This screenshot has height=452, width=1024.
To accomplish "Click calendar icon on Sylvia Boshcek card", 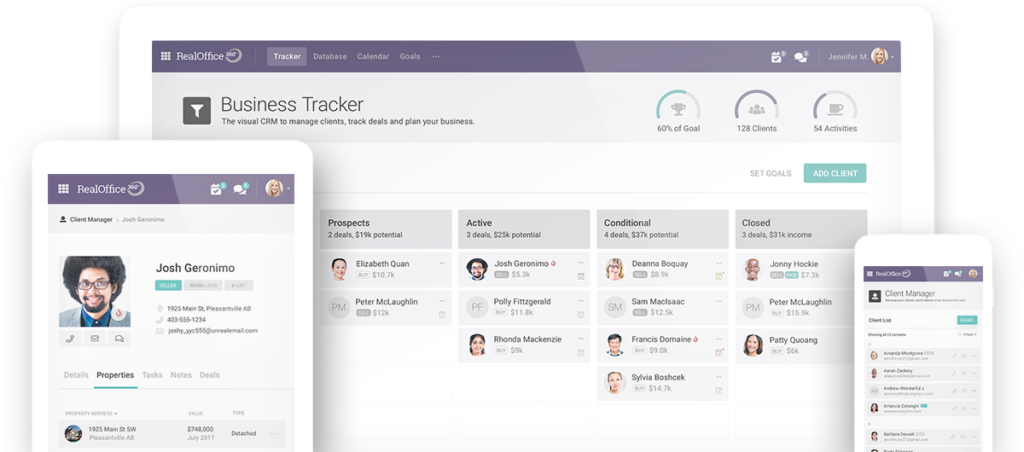I will (x=719, y=391).
